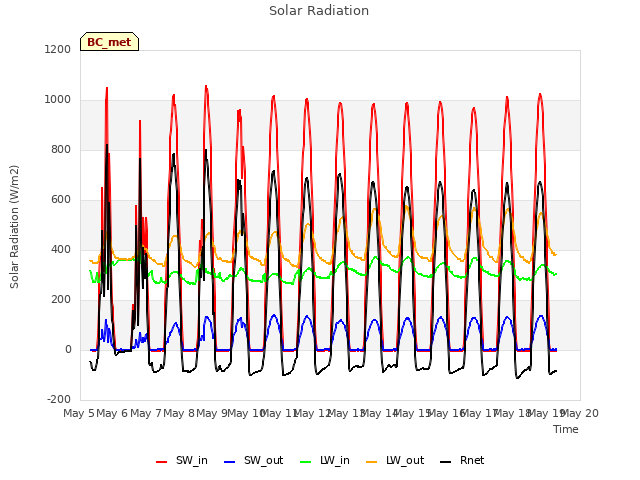The image size is (640, 480).
Task: Click the LW_out legend entry
Action: [395, 461]
